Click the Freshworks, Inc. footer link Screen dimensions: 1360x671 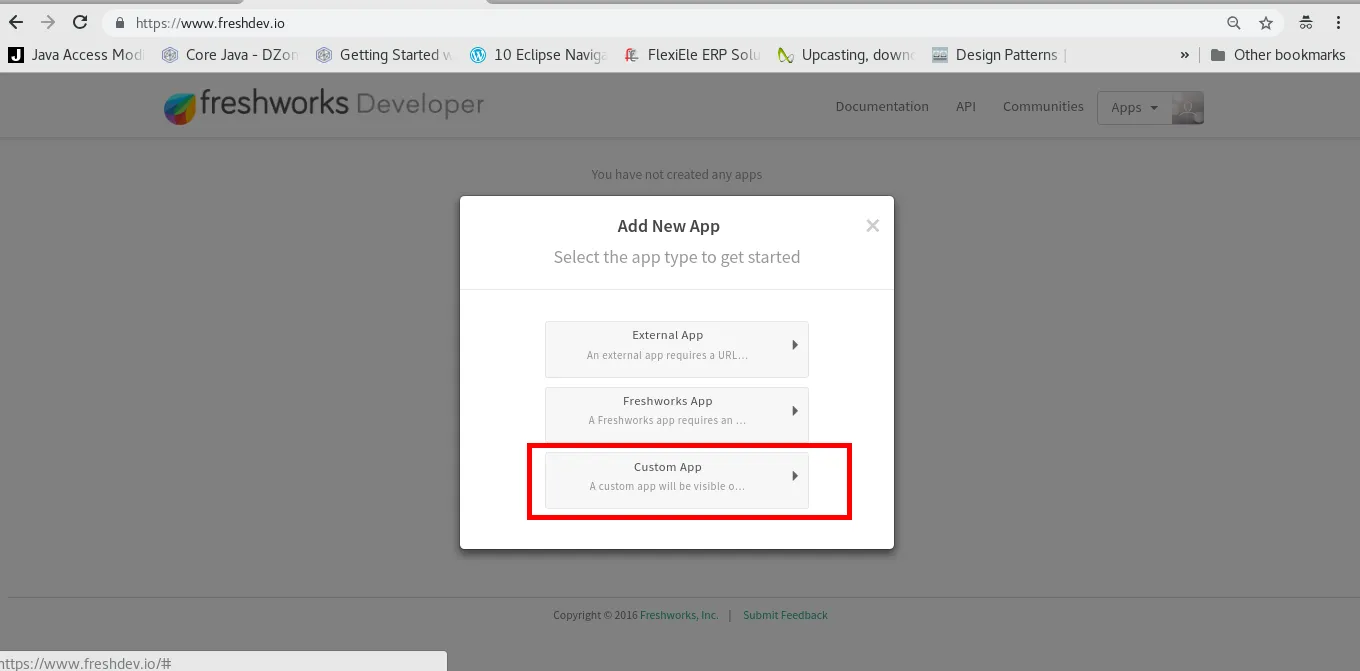679,616
